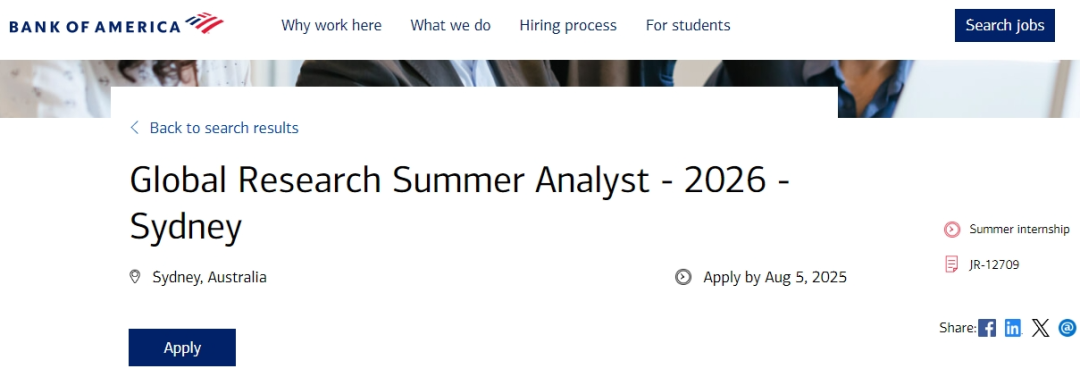Click the Sydney location pin icon

pyautogui.click(x=135, y=277)
